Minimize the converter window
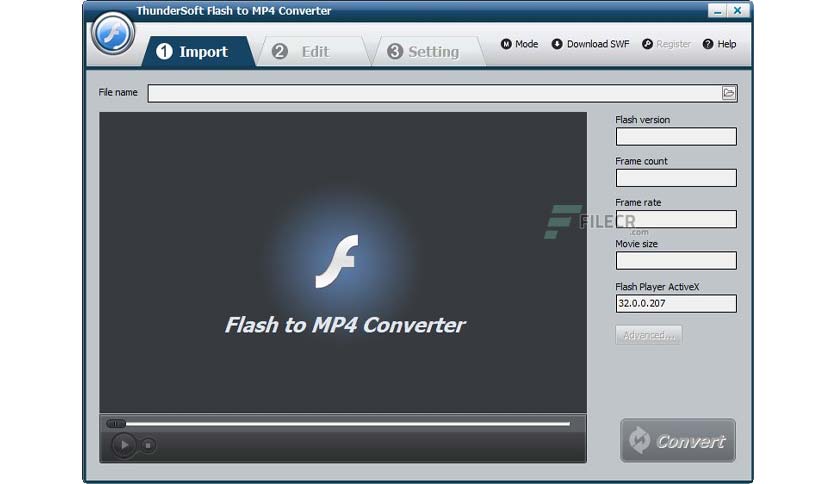The image size is (836, 484). [717, 11]
